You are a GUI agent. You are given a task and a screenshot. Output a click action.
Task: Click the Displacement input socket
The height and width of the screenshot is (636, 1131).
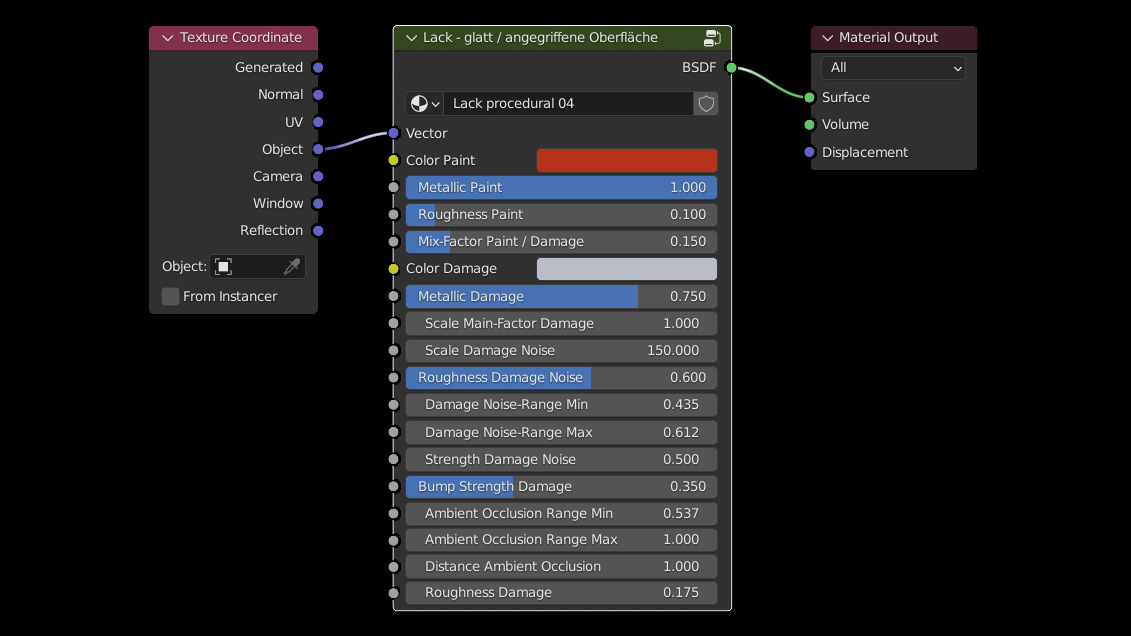[x=809, y=152]
